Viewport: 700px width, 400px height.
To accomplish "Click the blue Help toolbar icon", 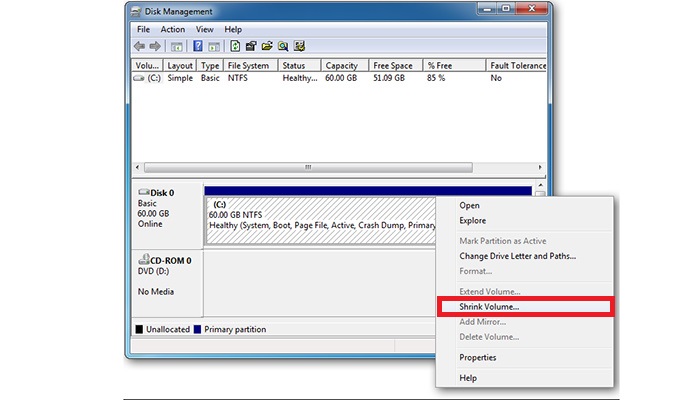I will click(x=198, y=46).
